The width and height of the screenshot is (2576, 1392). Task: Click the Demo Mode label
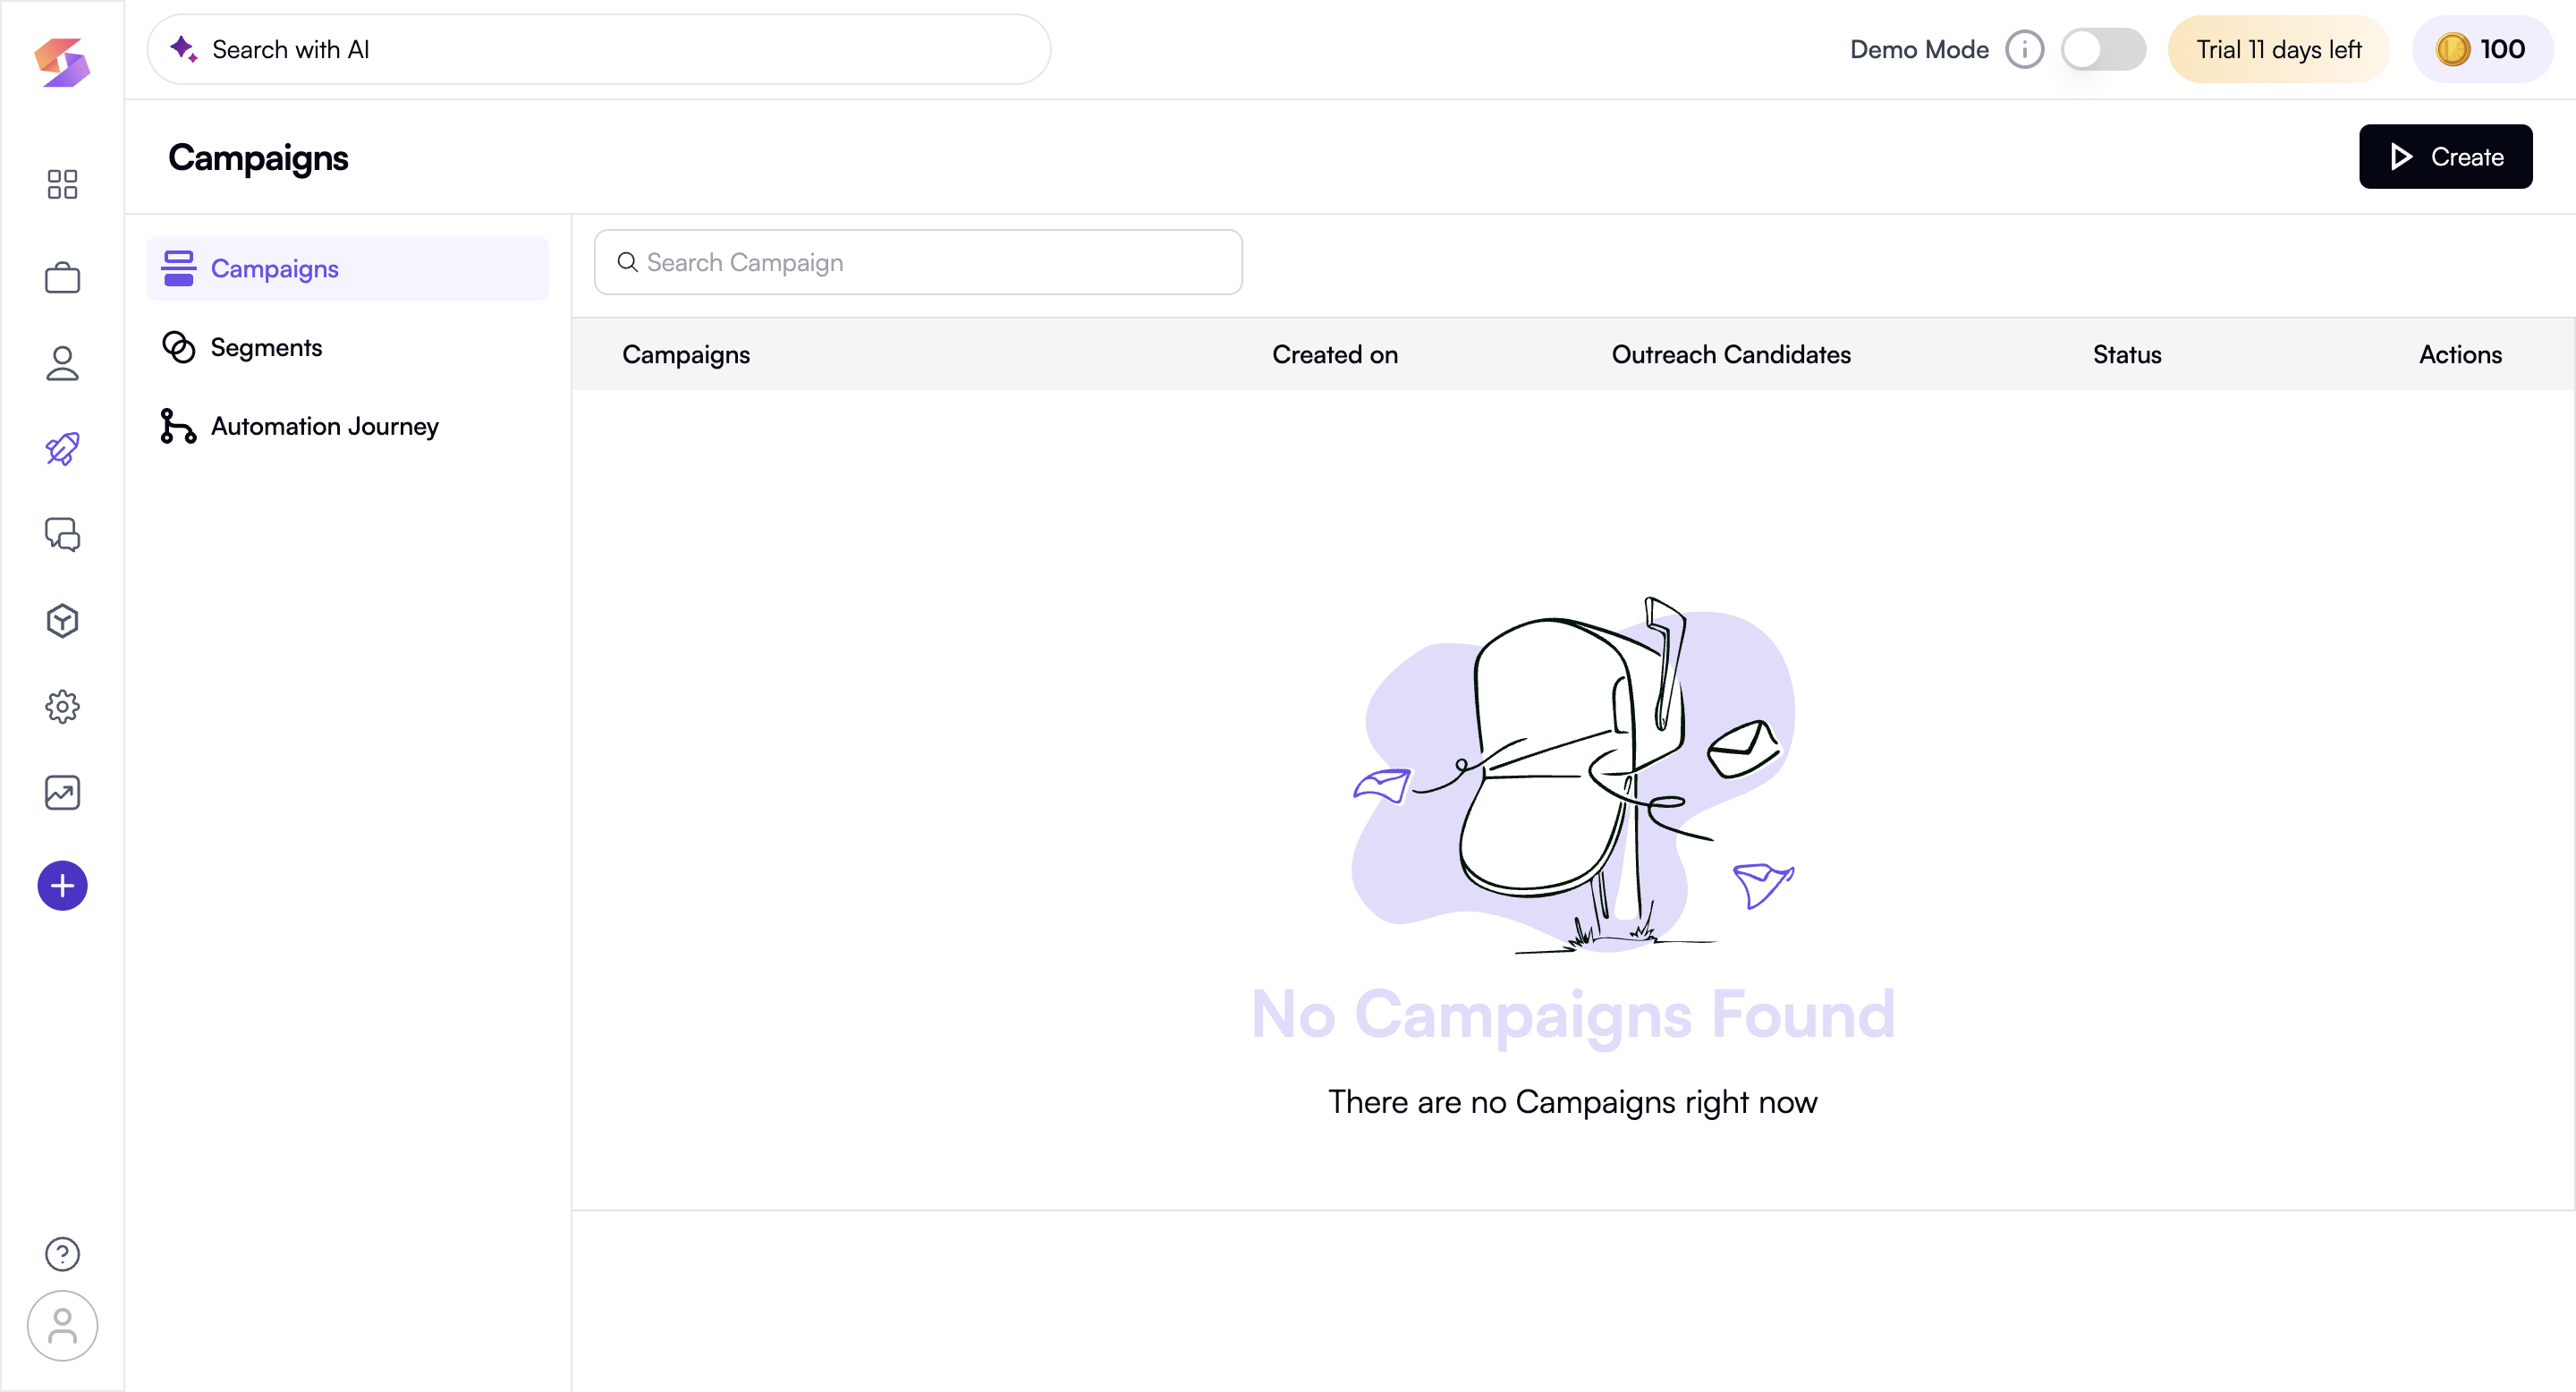(1919, 49)
